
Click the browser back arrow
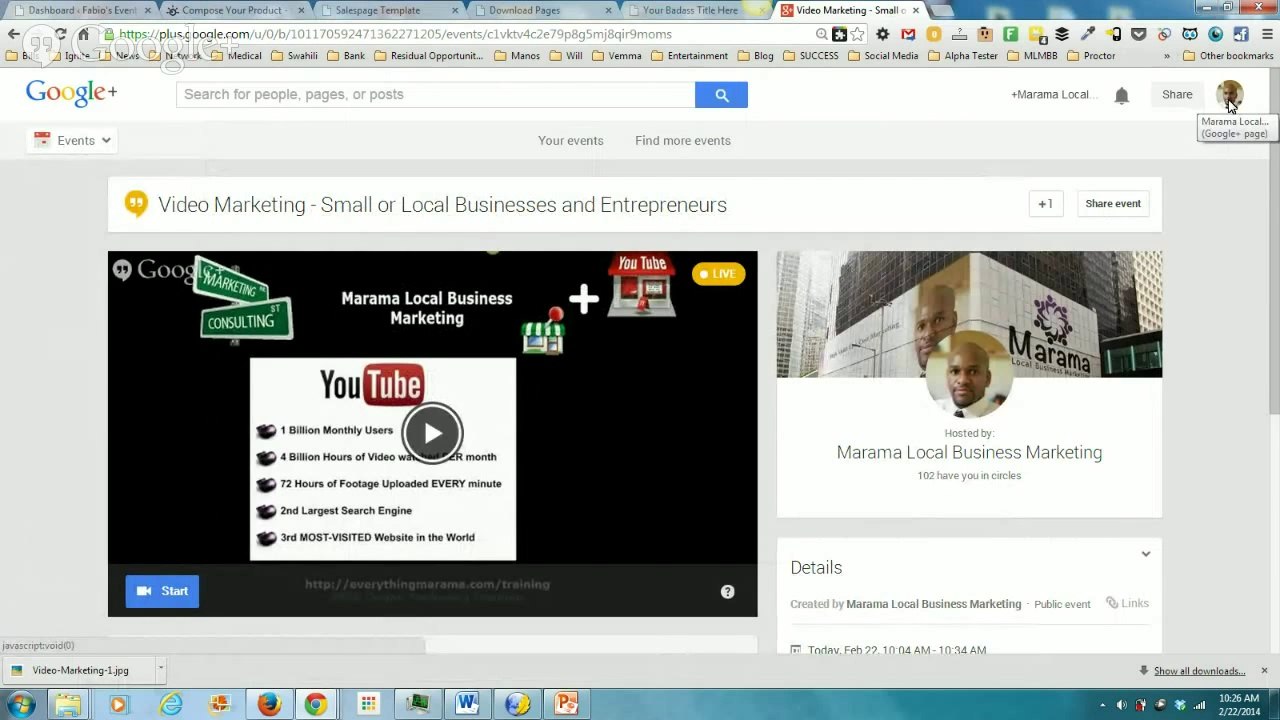click(14, 34)
